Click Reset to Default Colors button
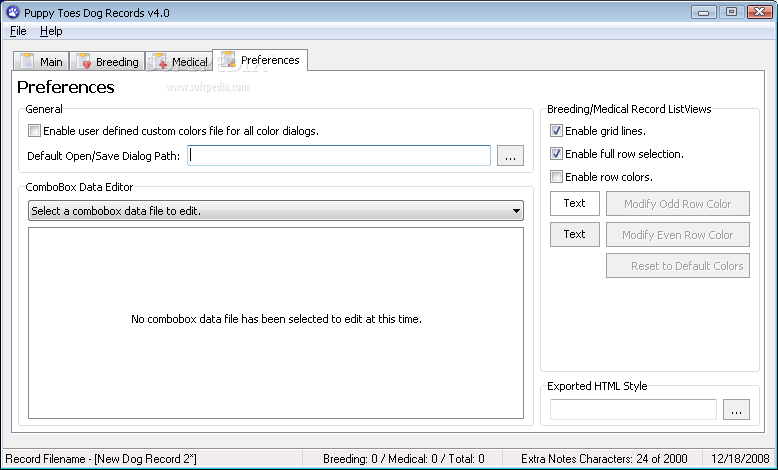778x470 pixels. coord(678,266)
